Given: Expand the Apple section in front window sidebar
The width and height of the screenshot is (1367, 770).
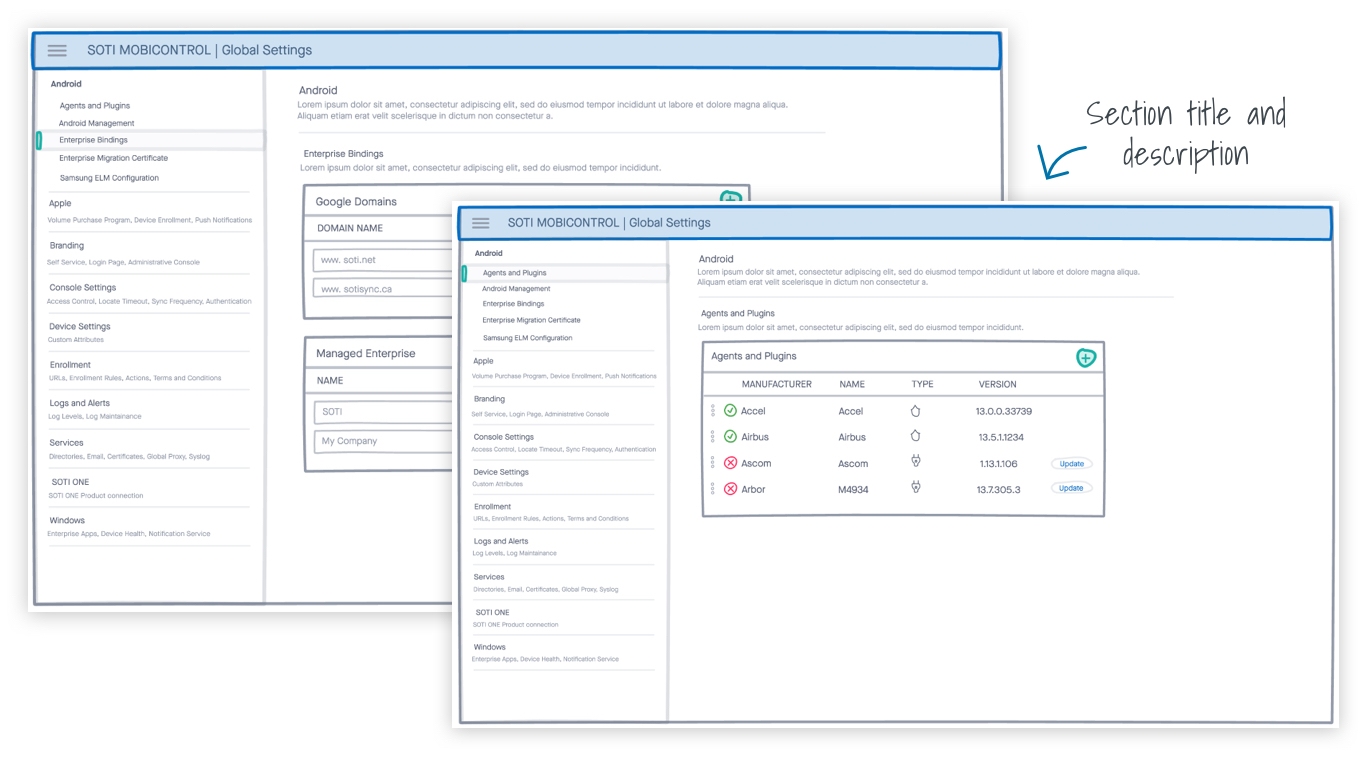Looking at the screenshot, I should pos(484,361).
